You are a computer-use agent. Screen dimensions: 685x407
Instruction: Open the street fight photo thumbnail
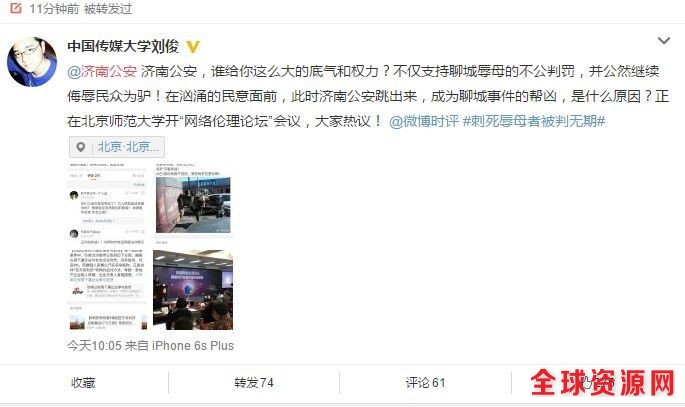193,201
